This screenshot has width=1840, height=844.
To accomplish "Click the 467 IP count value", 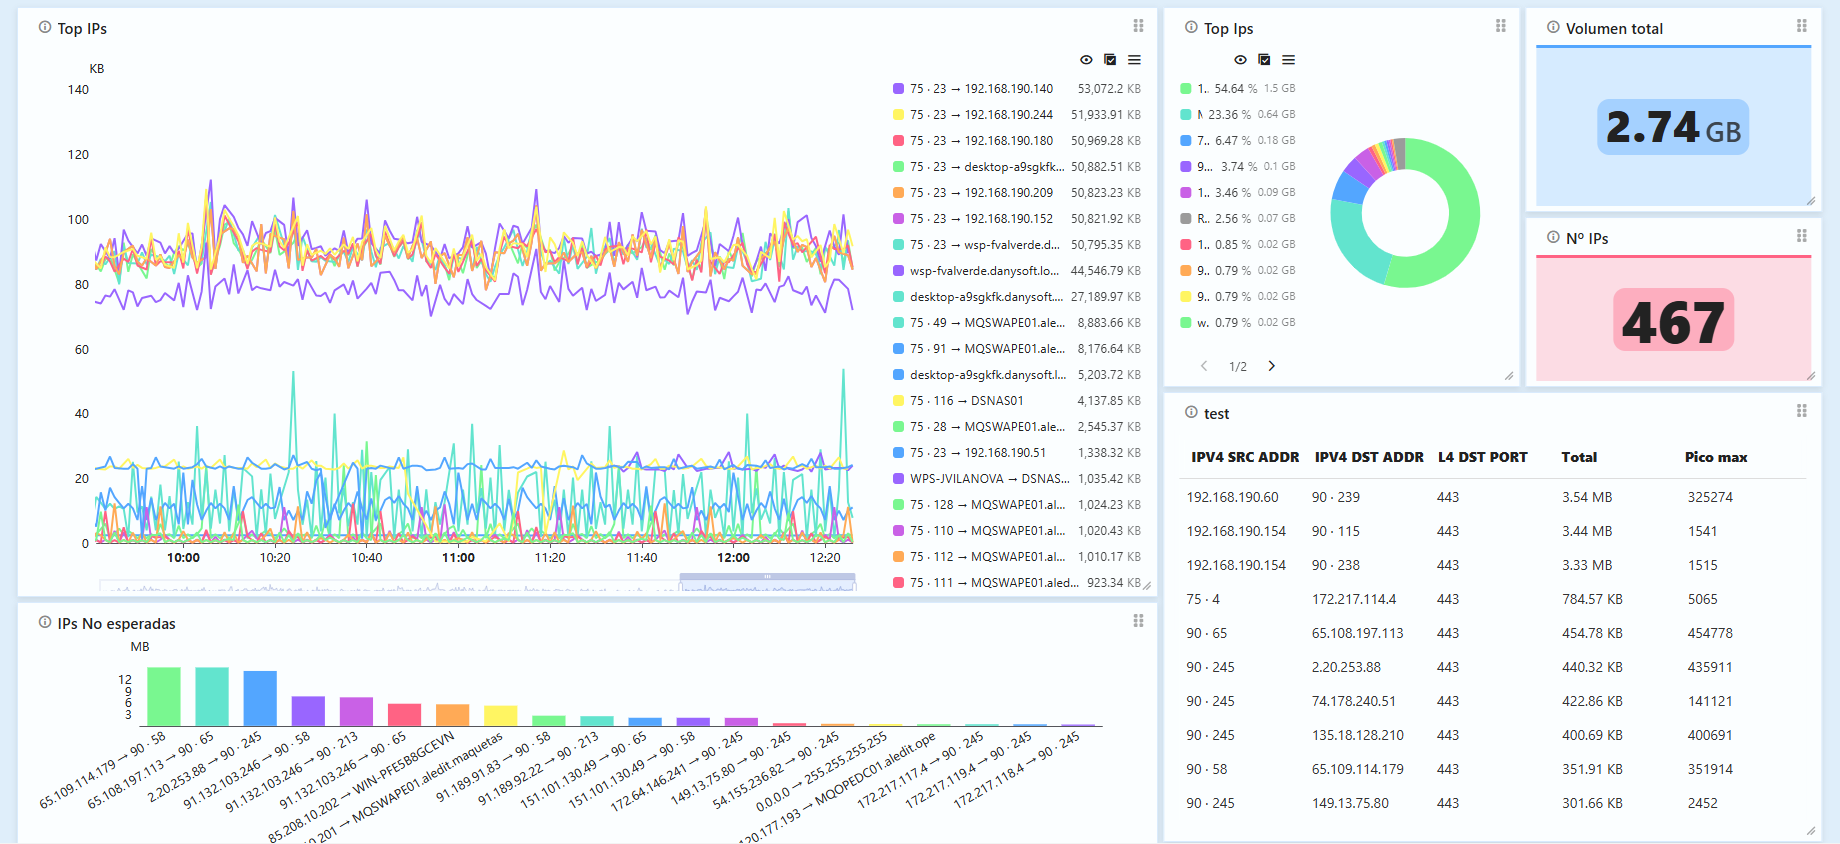I will 1673,321.
